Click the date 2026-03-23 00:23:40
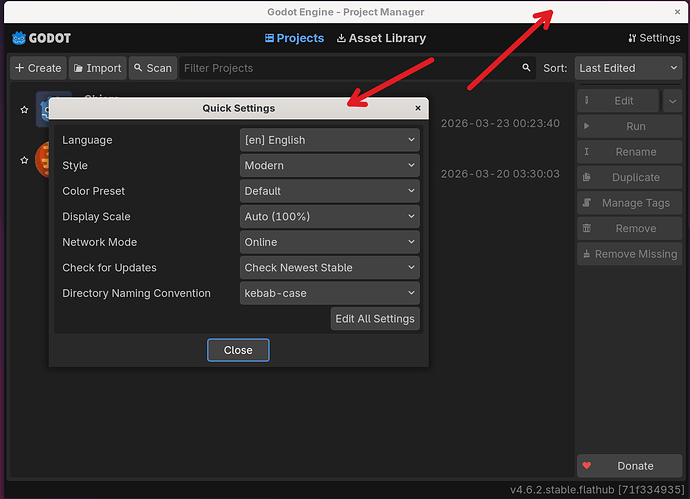The height and width of the screenshot is (499, 690). (x=500, y=123)
